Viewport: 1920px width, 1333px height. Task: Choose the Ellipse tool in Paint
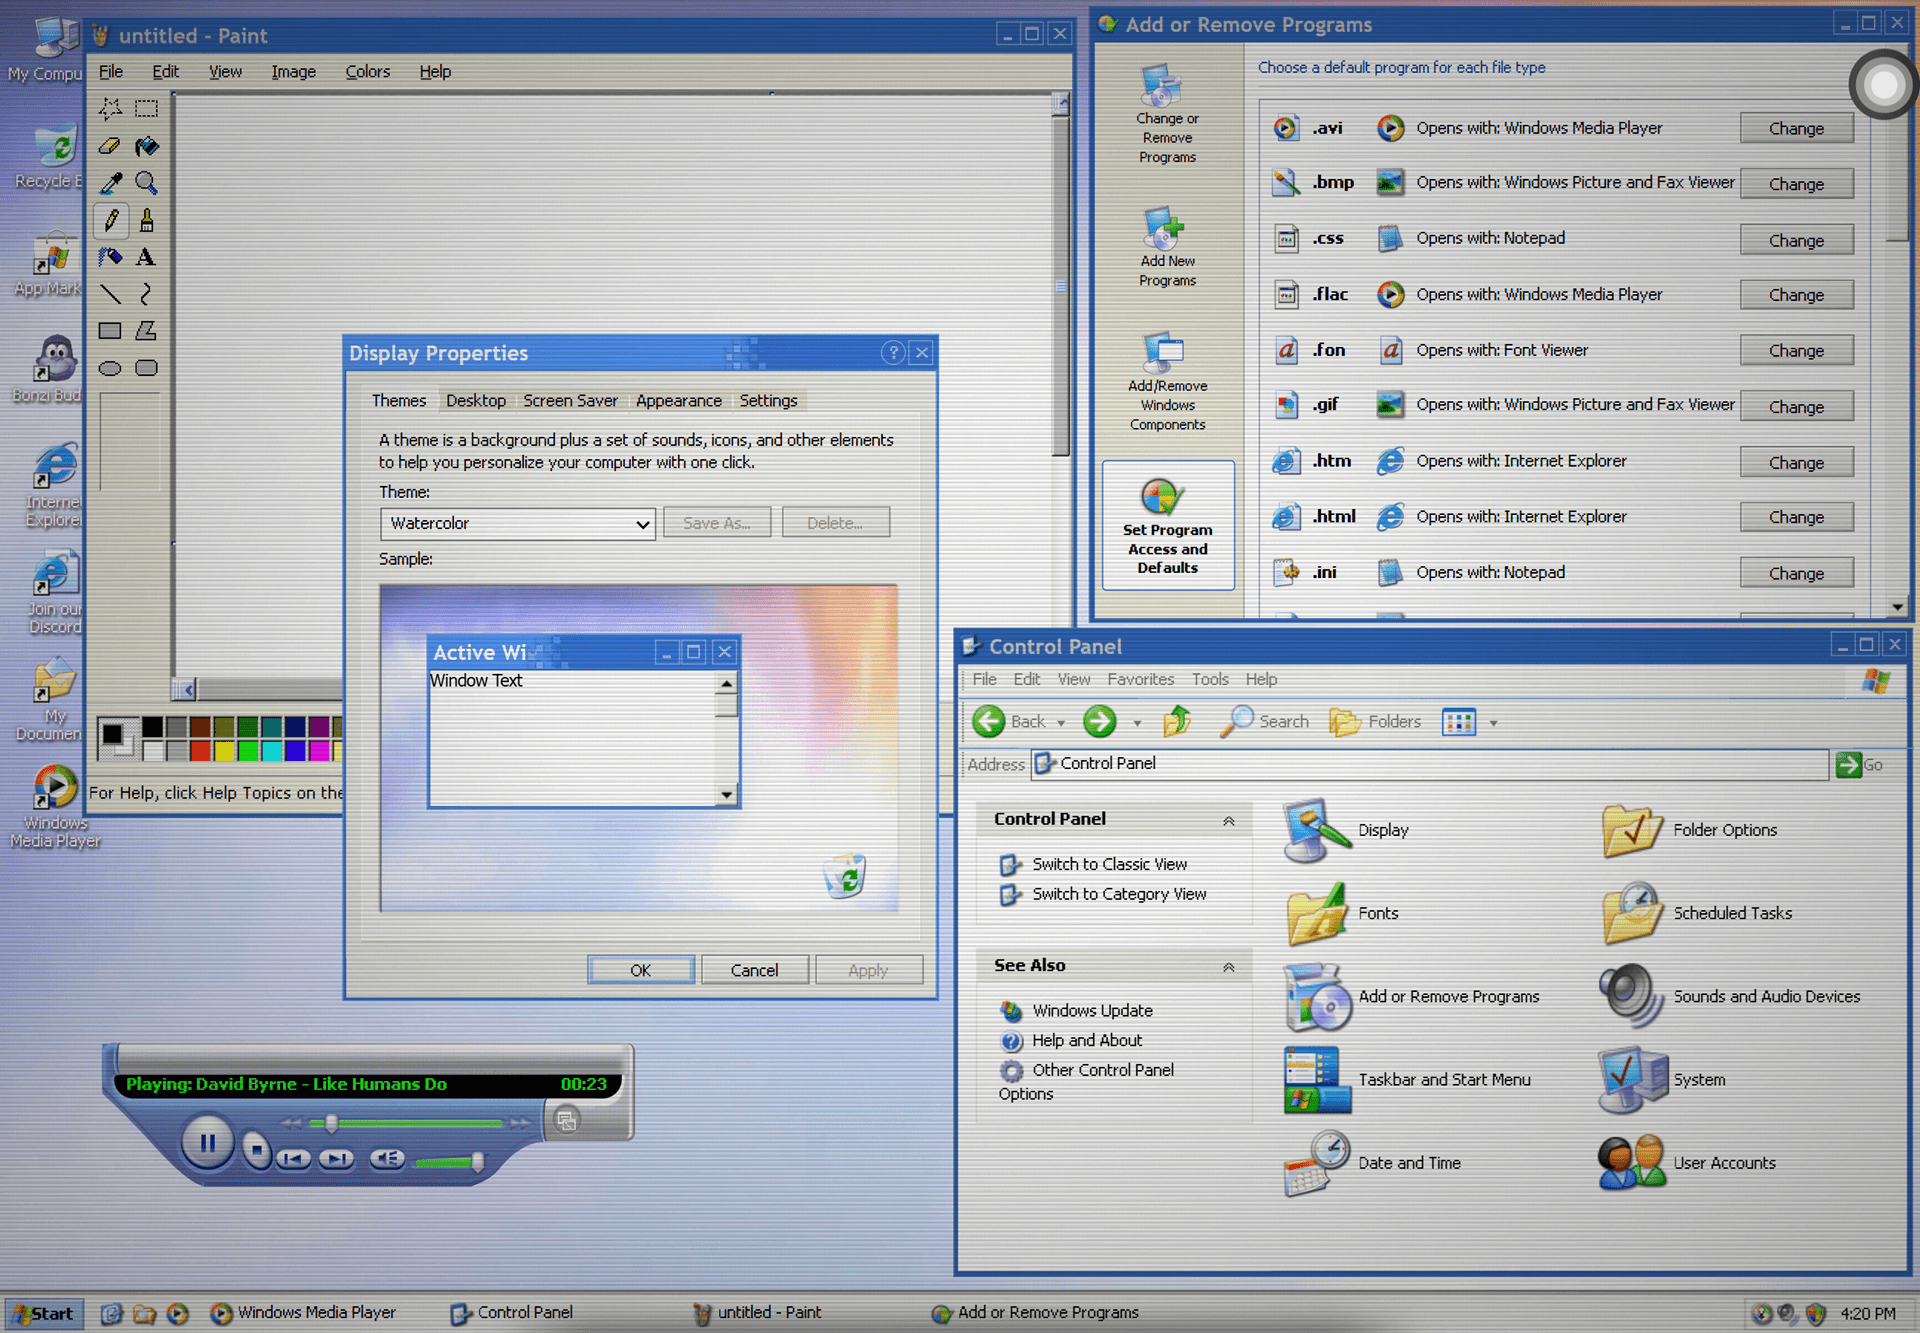[x=110, y=368]
